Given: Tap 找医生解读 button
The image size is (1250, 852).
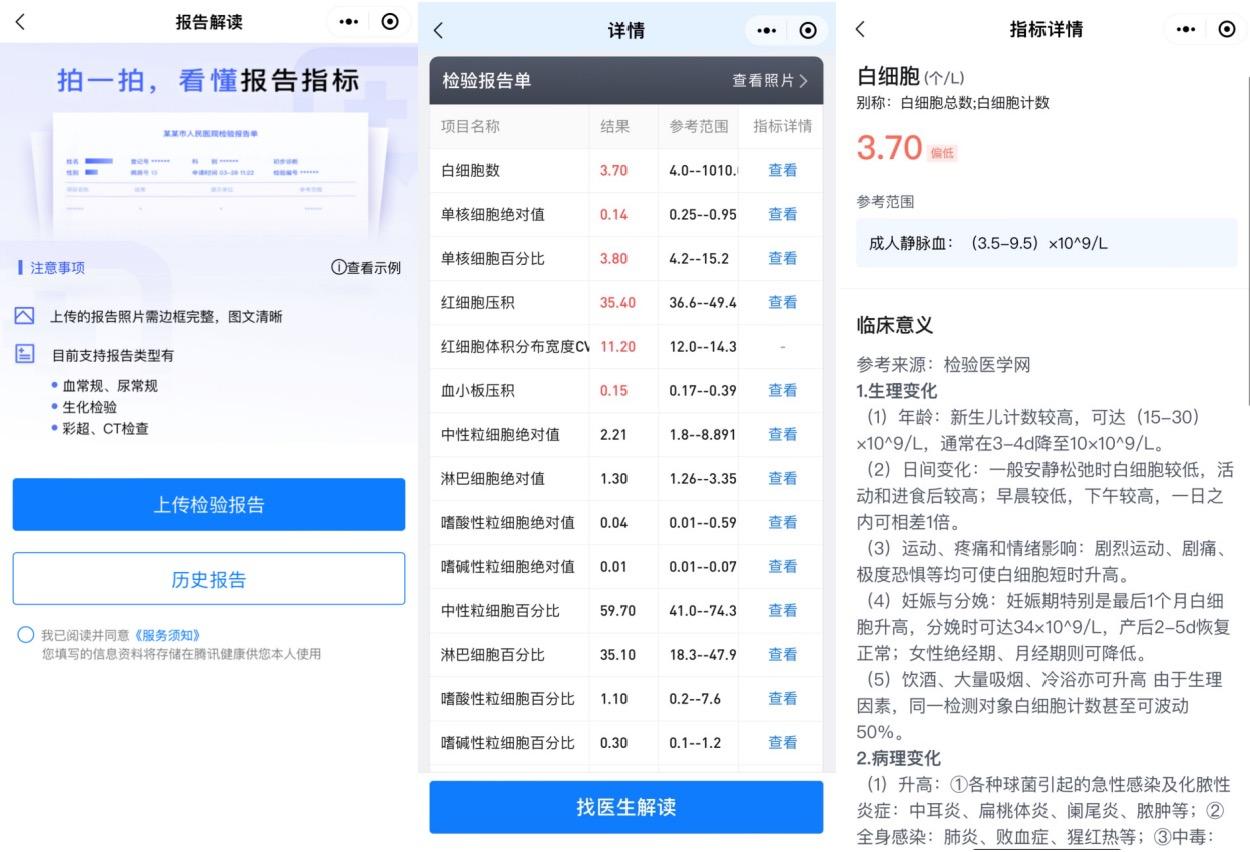Looking at the screenshot, I should click(x=626, y=807).
